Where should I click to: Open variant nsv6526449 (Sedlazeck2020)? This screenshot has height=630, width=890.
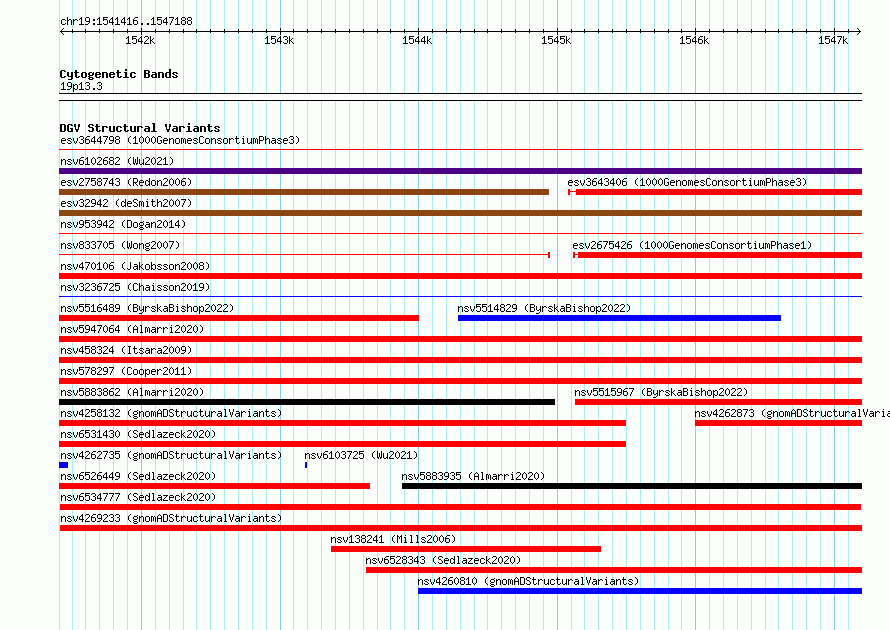pyautogui.click(x=138, y=476)
